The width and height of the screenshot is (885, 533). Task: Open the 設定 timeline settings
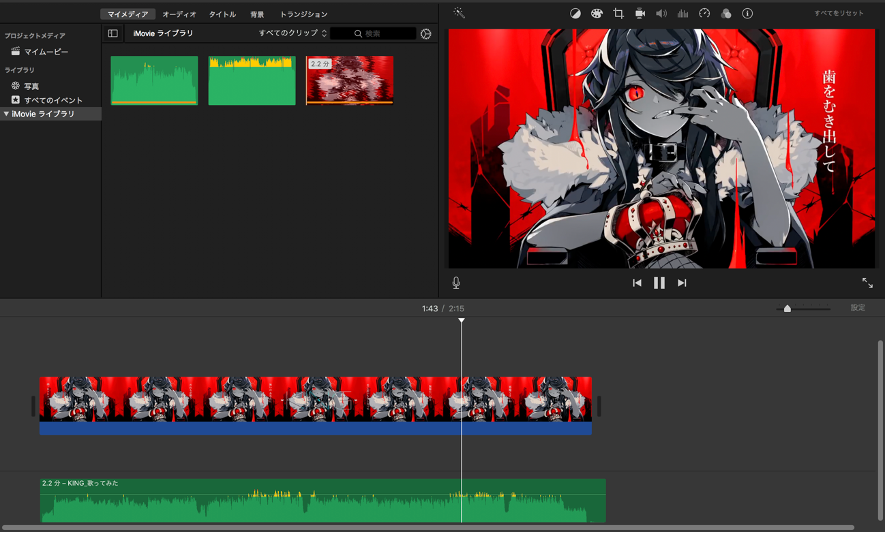[x=857, y=308]
